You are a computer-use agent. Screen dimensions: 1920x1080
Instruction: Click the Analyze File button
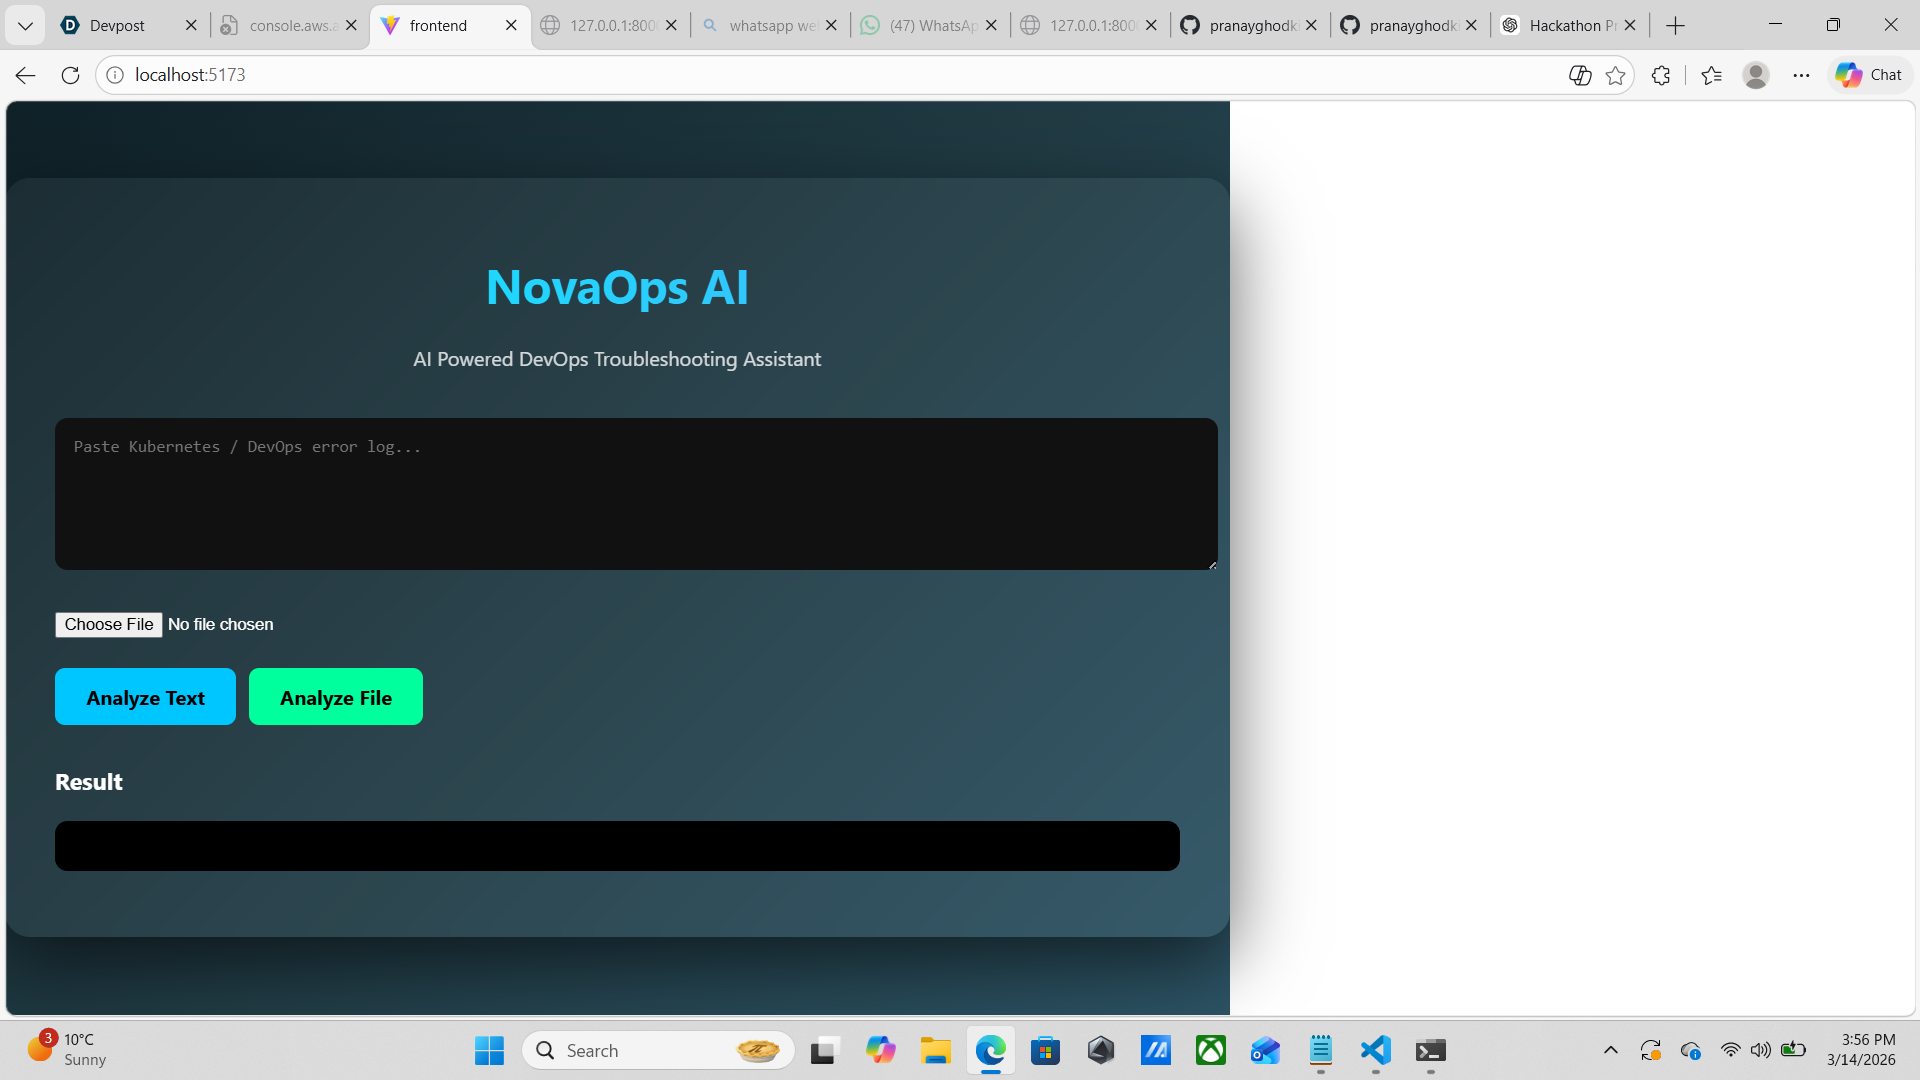click(335, 697)
